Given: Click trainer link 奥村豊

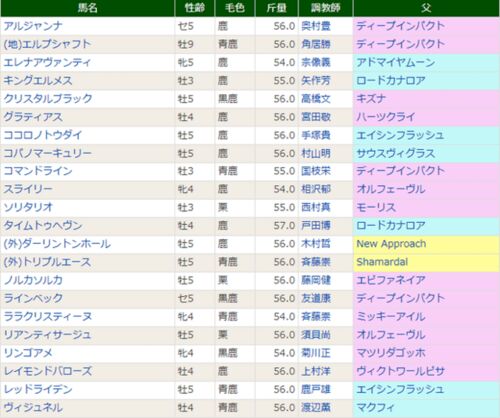Looking at the screenshot, I should coord(316,26).
